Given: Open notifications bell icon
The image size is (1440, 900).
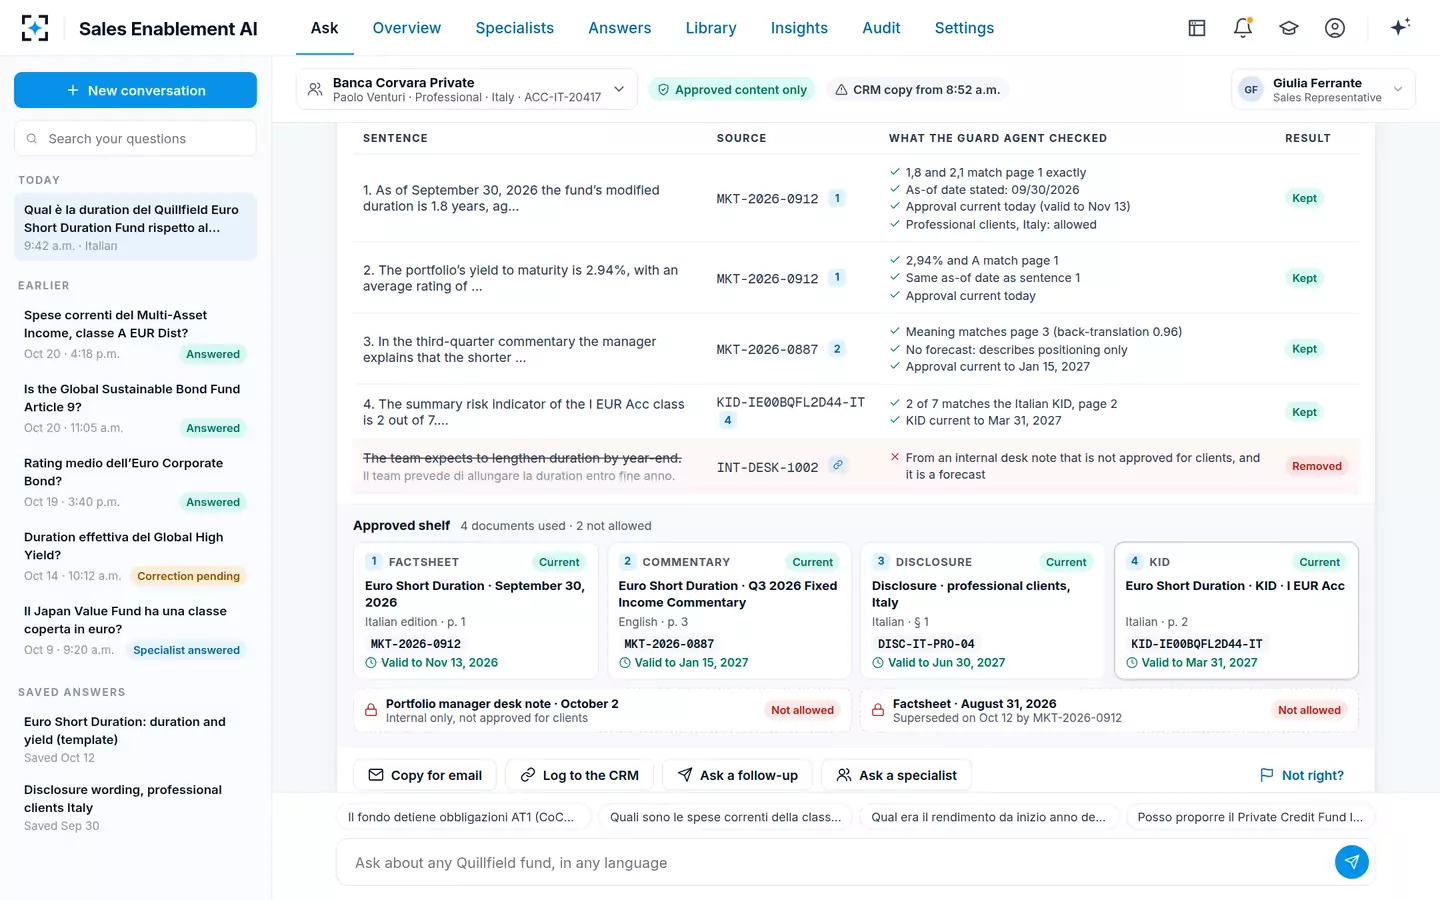Looking at the screenshot, I should pos(1243,28).
